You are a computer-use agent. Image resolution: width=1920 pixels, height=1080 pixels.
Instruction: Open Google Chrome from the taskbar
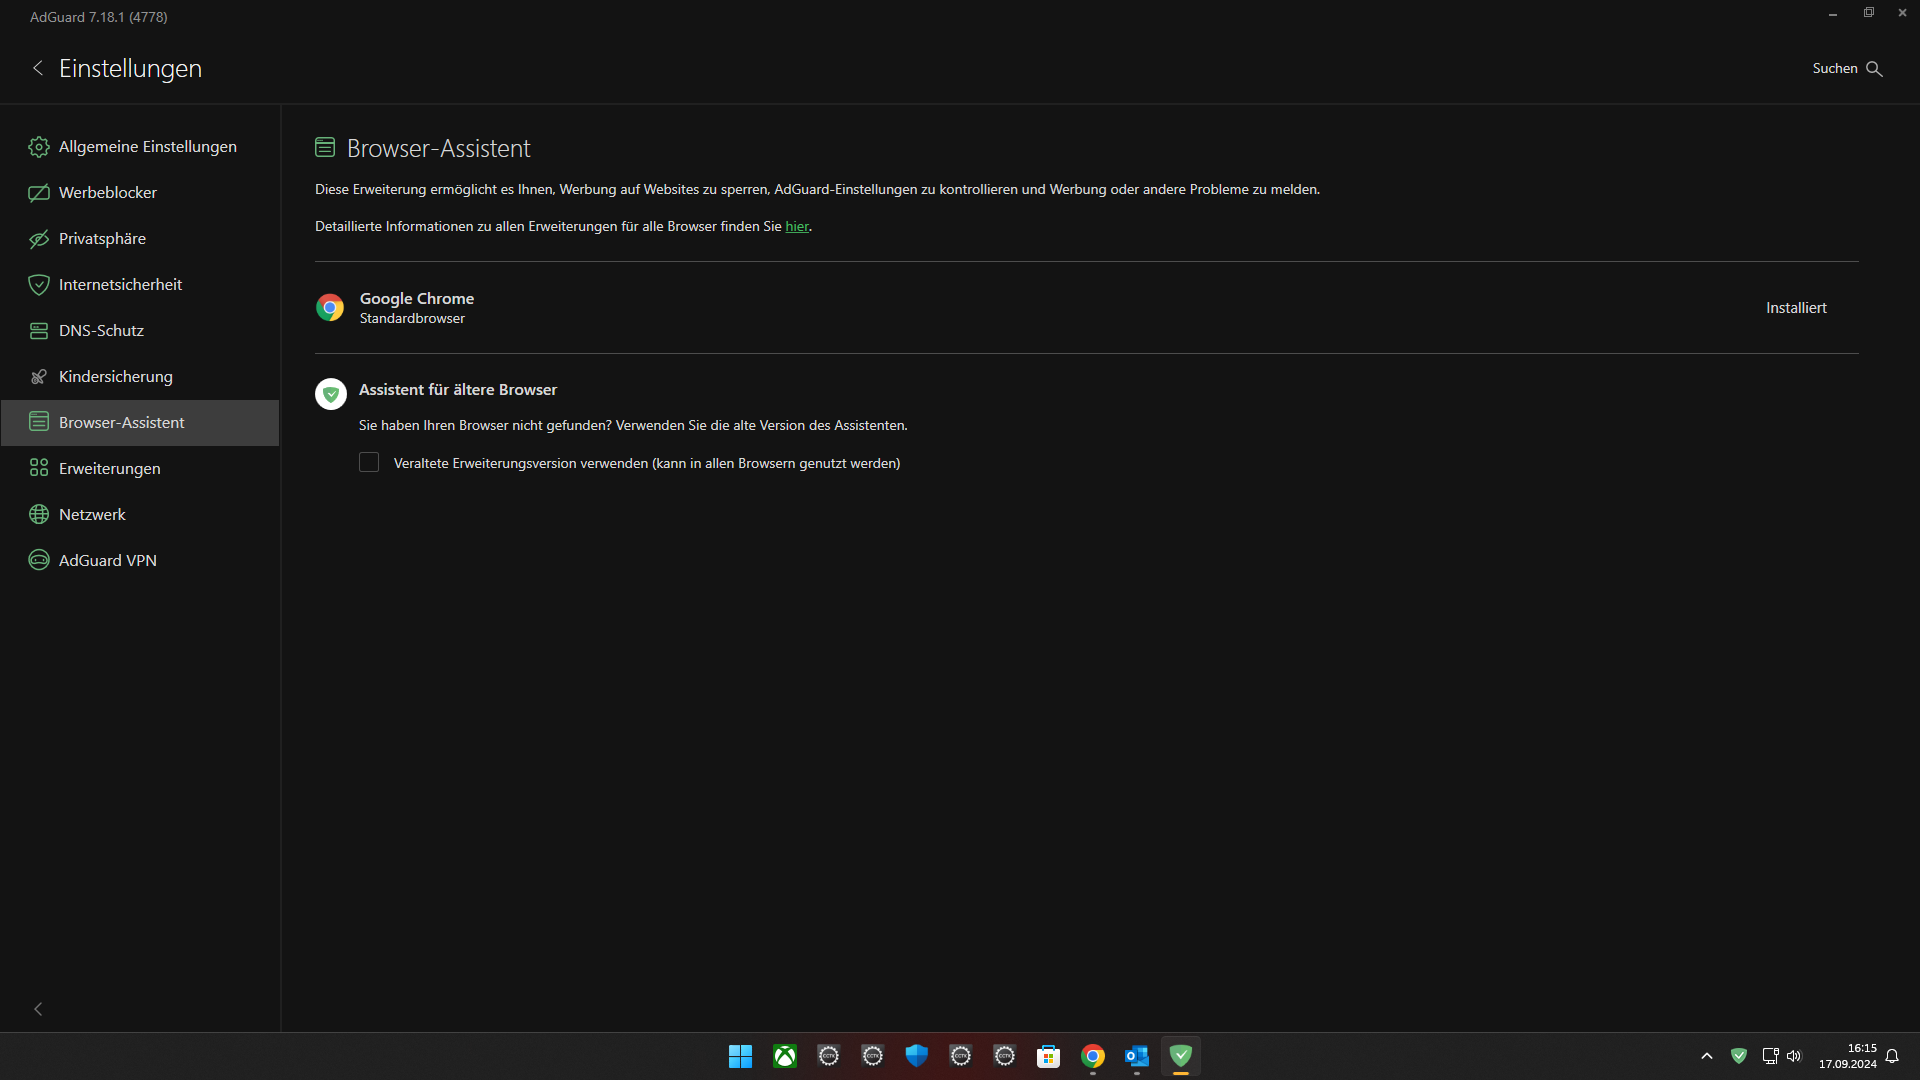pos(1093,1056)
